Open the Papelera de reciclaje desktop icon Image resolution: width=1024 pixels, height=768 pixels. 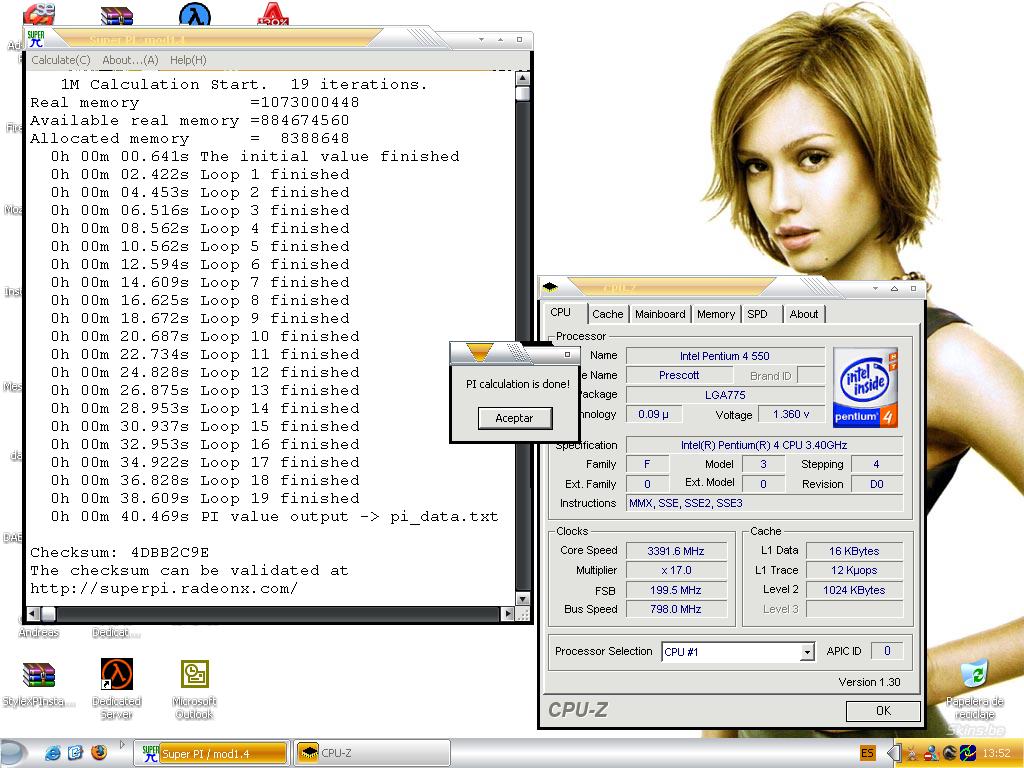[974, 690]
